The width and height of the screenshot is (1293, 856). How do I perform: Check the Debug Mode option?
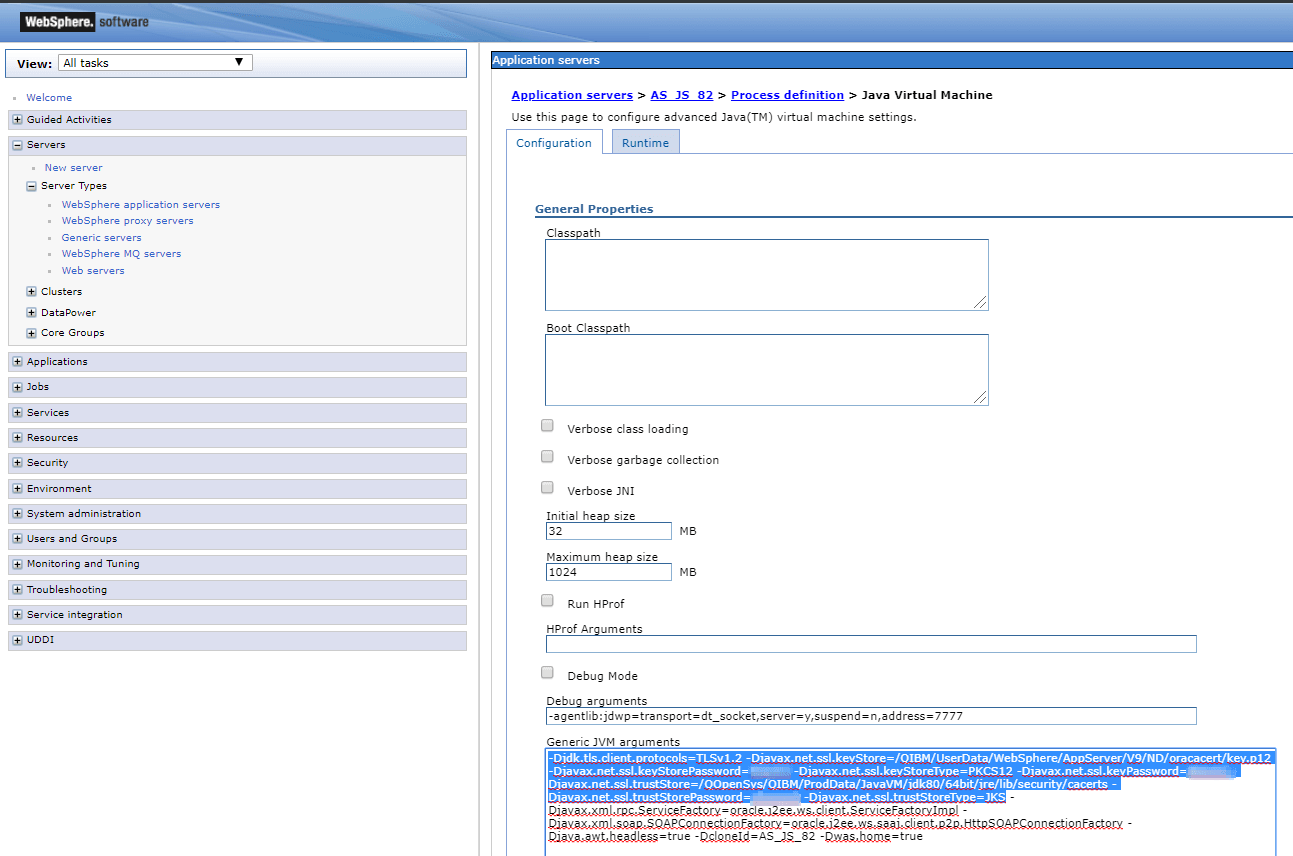coord(547,673)
